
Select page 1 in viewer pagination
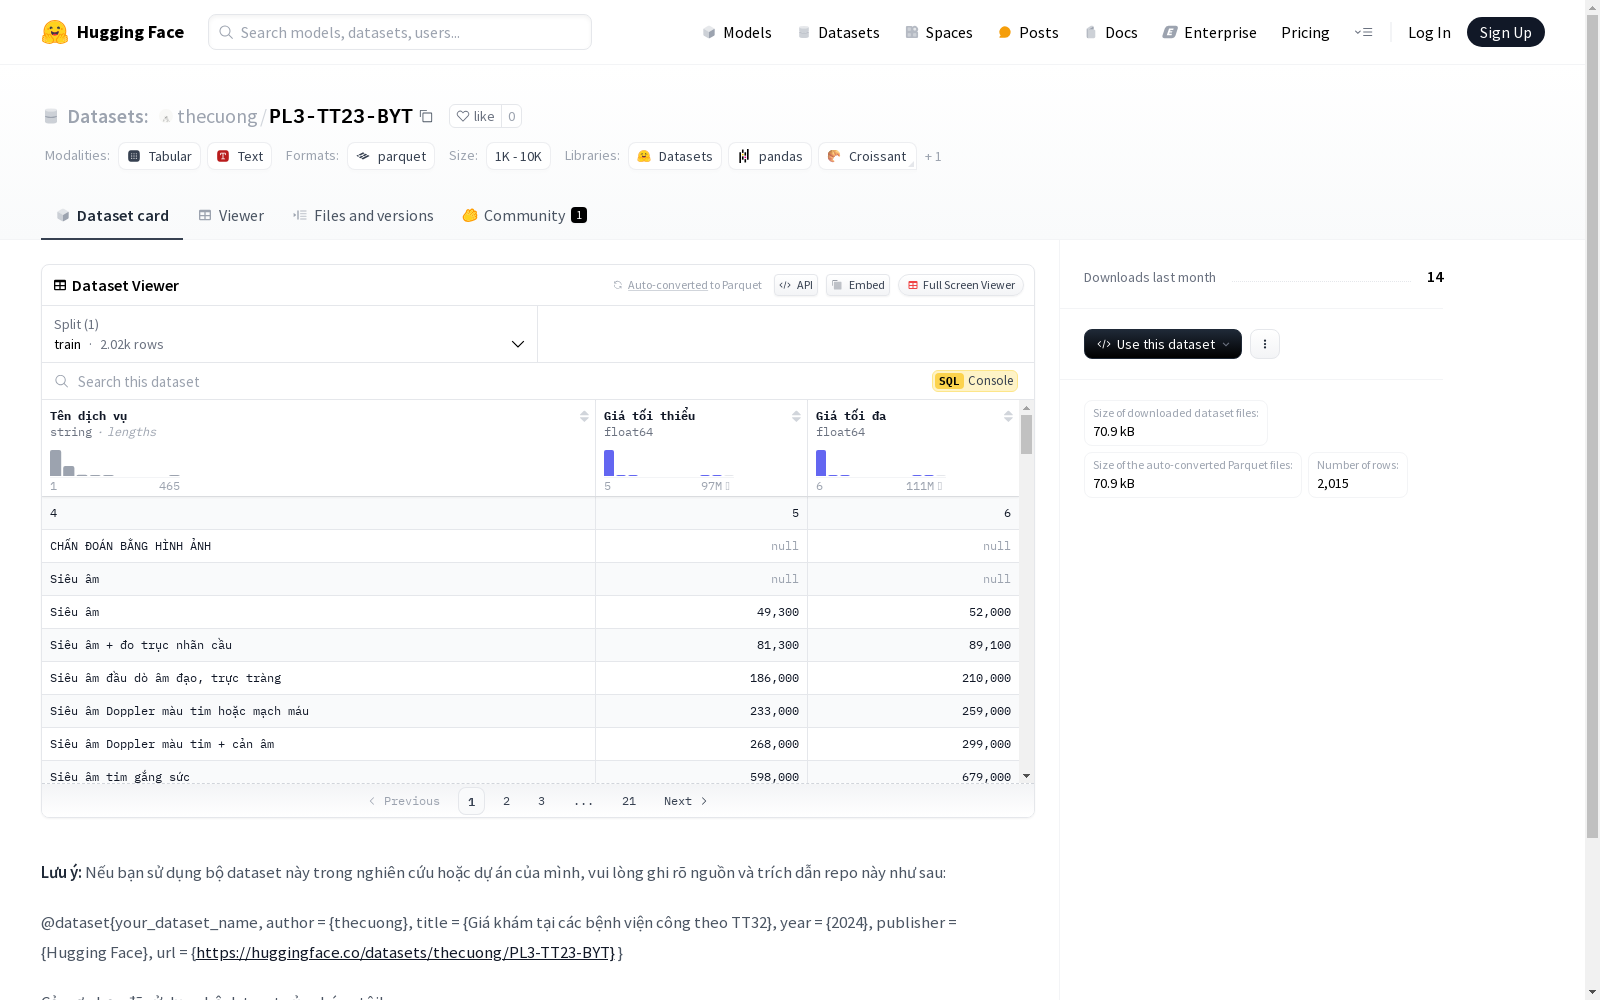(471, 801)
